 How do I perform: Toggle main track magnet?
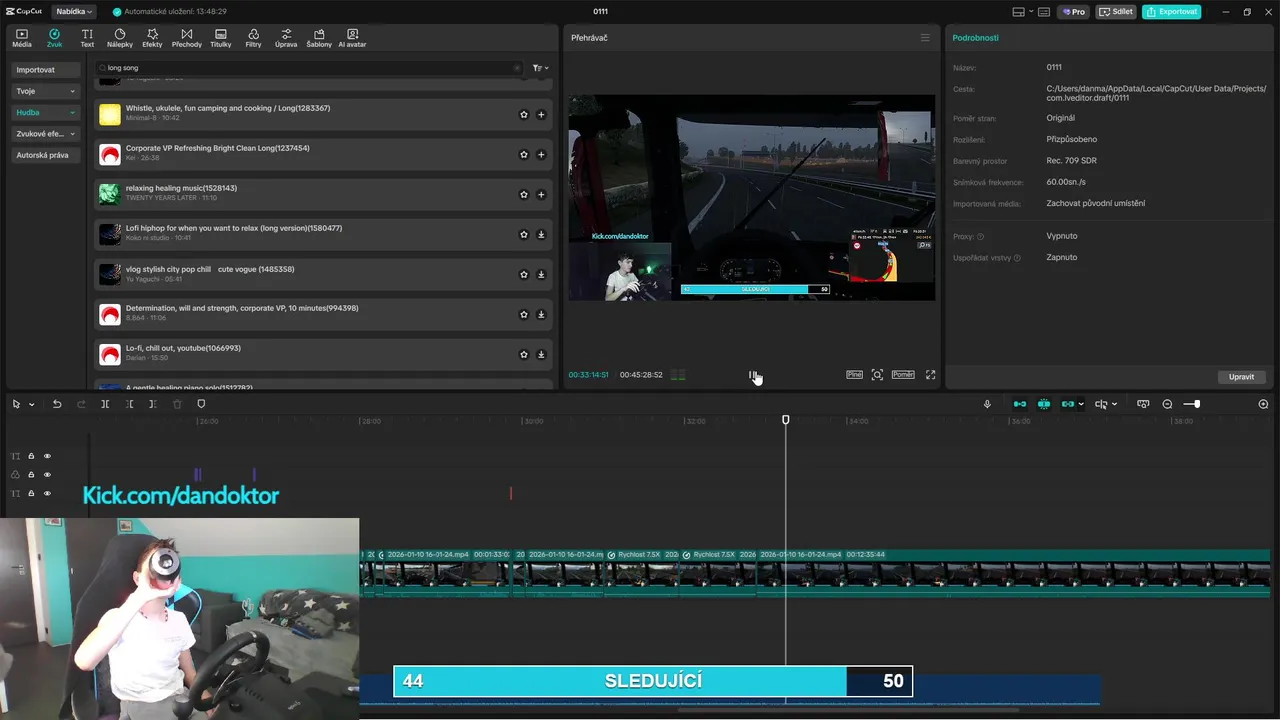(1020, 404)
